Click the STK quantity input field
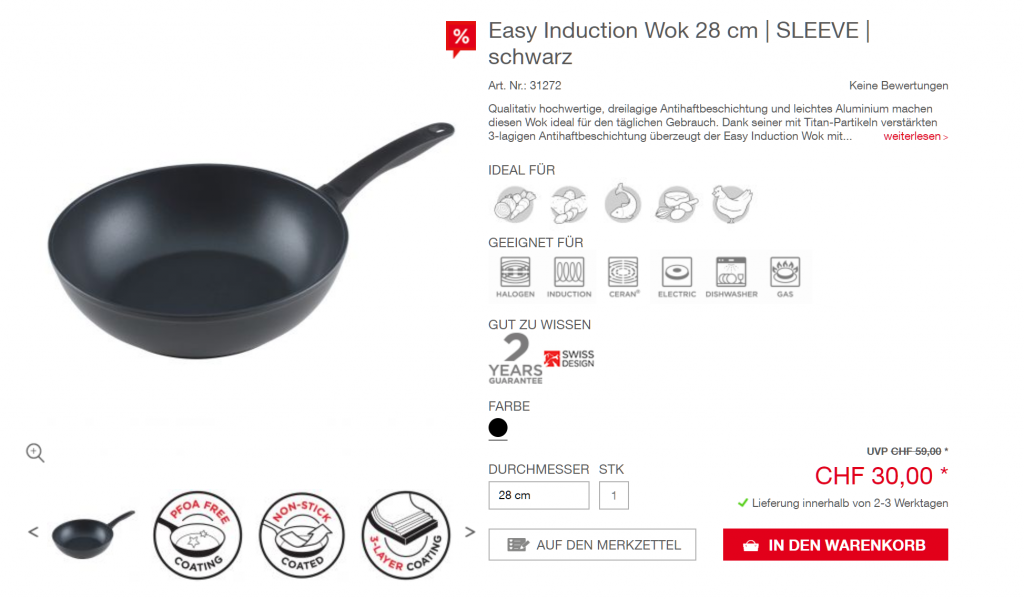 tap(614, 495)
